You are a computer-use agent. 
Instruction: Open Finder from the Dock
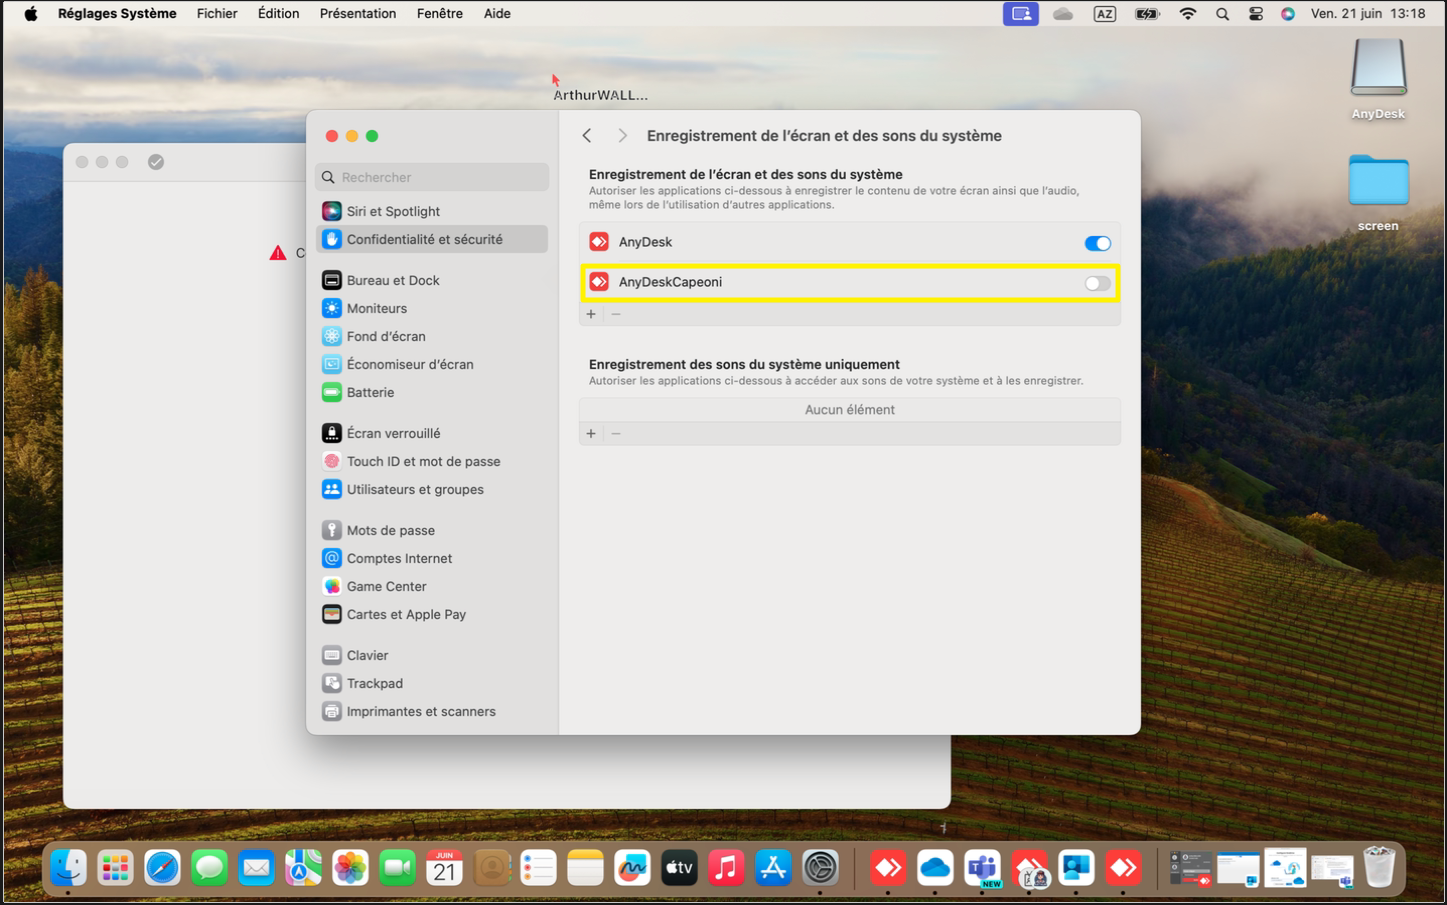click(68, 867)
